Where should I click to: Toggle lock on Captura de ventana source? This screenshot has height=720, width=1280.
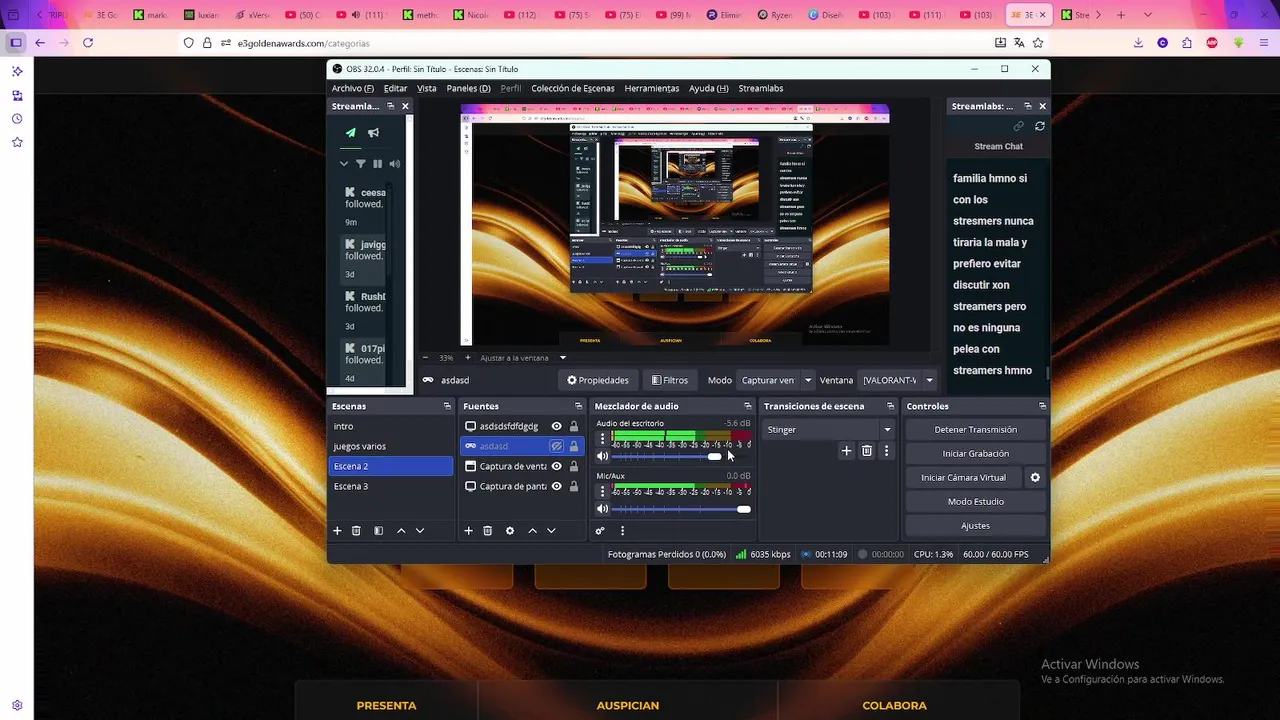pos(574,466)
